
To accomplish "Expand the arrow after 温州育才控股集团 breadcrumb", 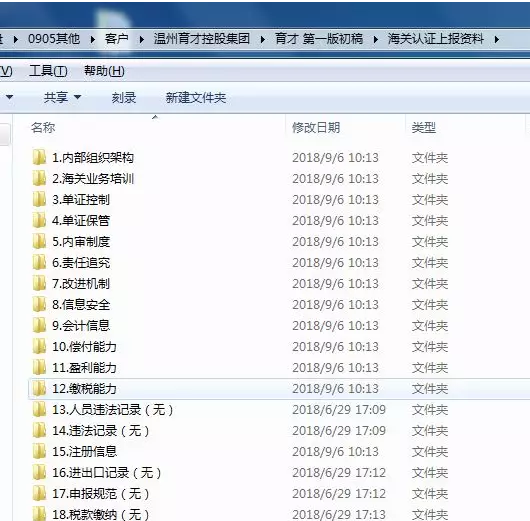I will pyautogui.click(x=263, y=40).
